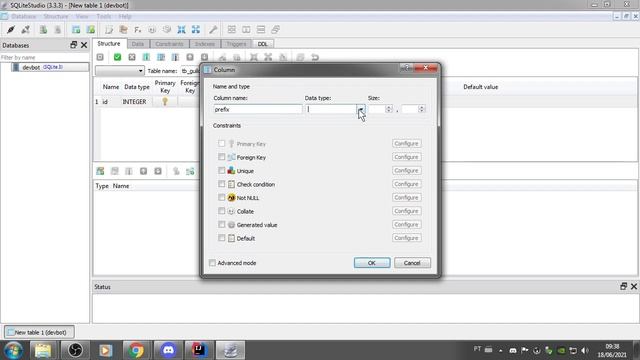Open the function editor (F.) icon
The width and height of the screenshot is (640, 360).
(138, 29)
